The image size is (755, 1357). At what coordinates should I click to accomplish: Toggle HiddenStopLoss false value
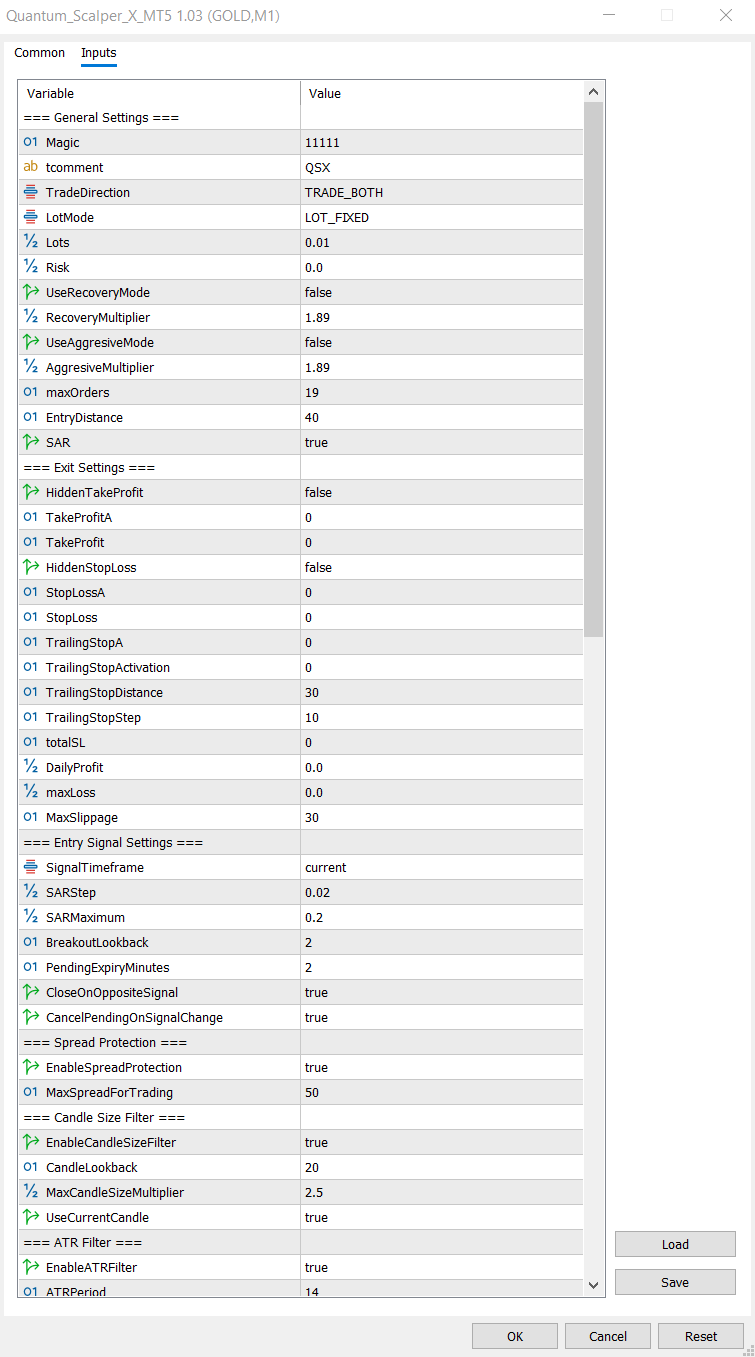[442, 568]
